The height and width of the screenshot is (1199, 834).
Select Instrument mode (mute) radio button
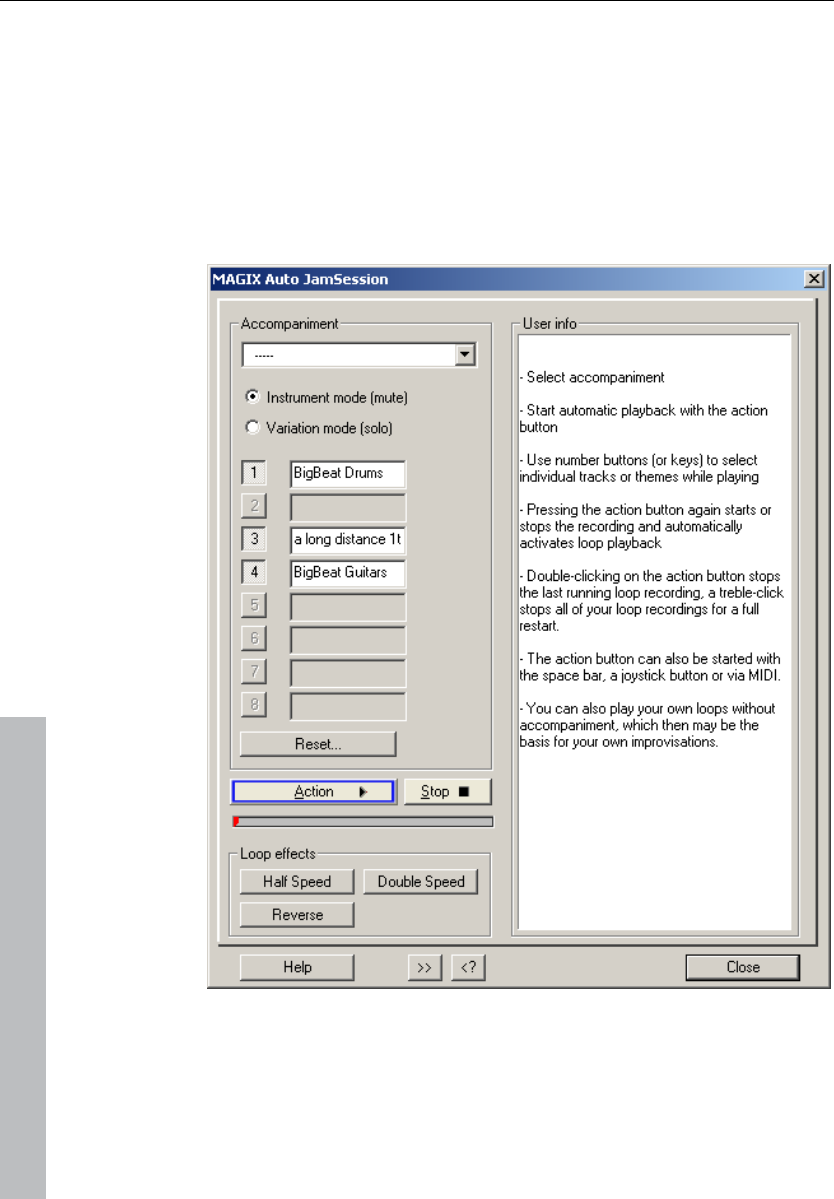click(252, 397)
